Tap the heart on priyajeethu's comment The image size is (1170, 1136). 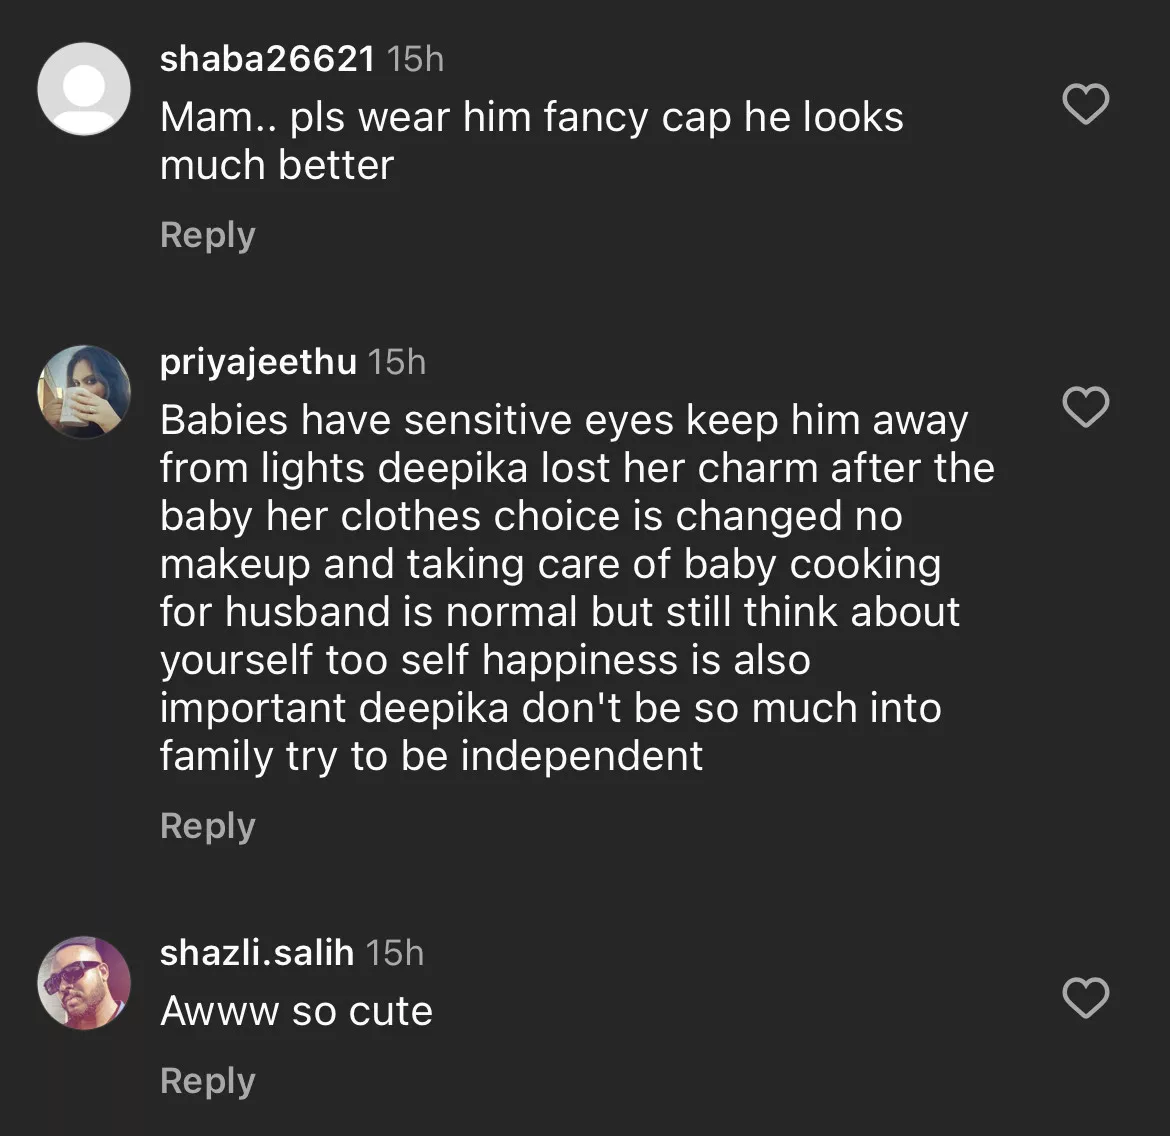(x=1085, y=407)
